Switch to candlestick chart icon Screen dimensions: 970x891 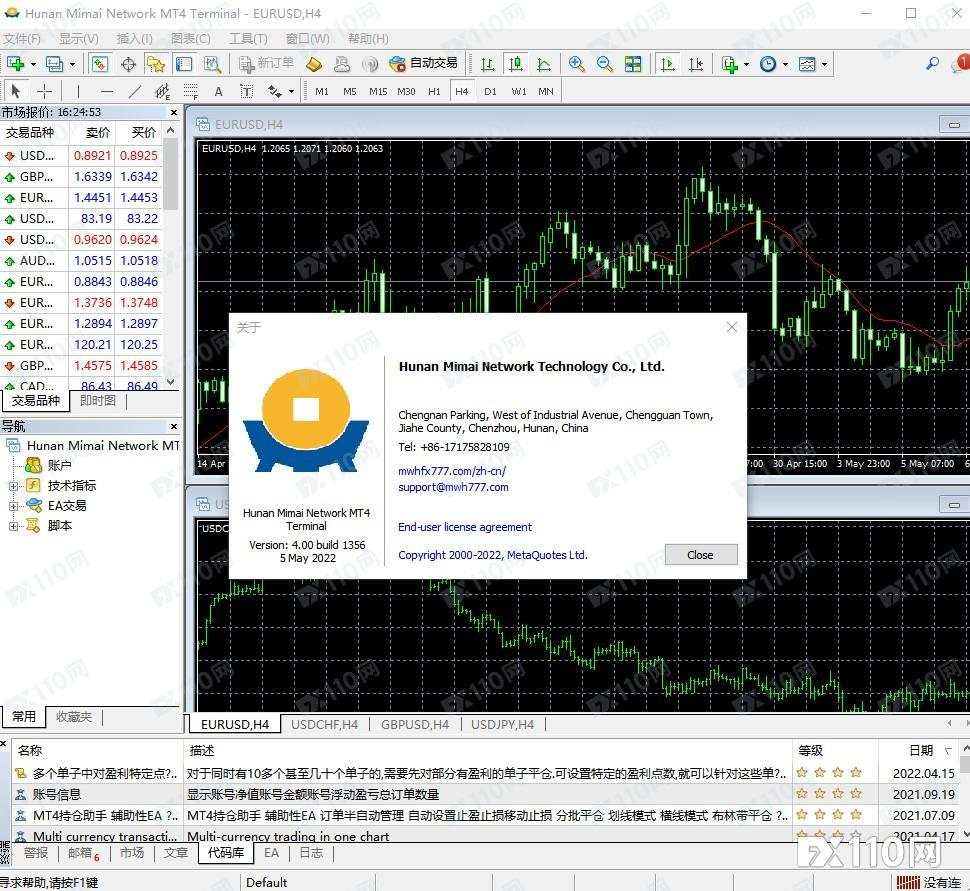coord(515,64)
